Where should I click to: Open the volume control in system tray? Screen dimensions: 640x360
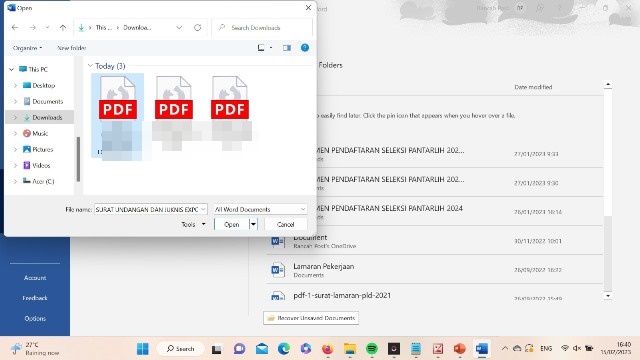(x=577, y=348)
